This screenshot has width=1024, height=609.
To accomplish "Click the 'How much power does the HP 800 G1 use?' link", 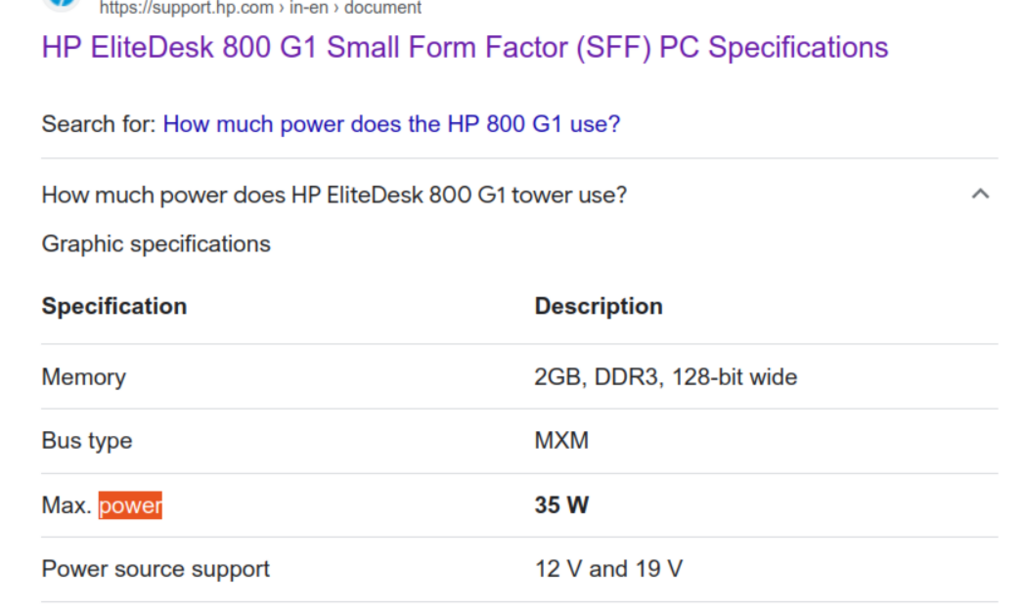I will pyautogui.click(x=391, y=125).
